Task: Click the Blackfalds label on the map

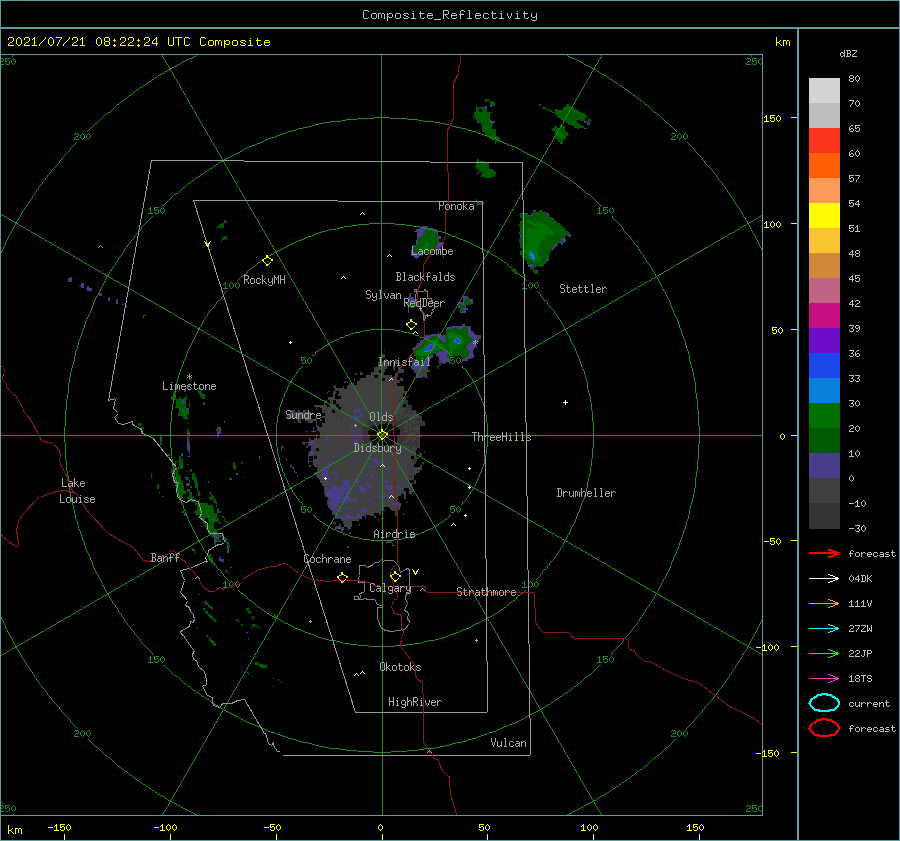Action: pos(425,277)
